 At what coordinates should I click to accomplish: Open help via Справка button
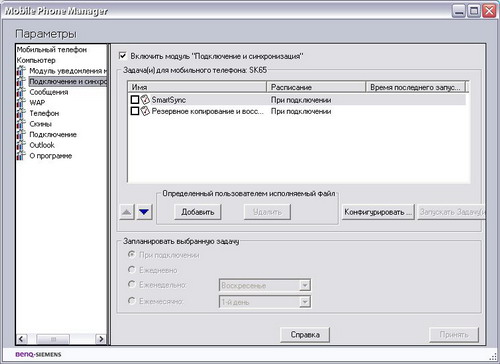tap(305, 335)
